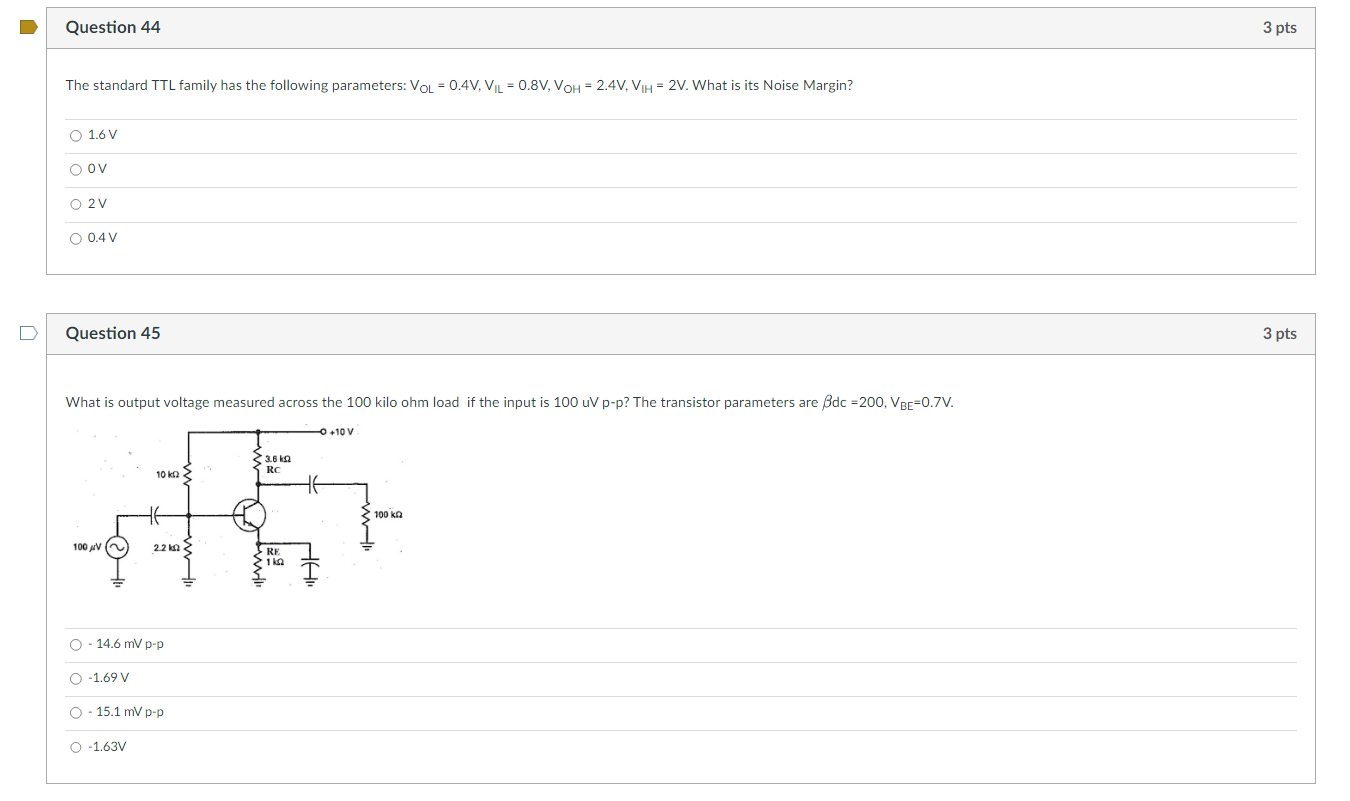Pick the -1.63V answer for Question 45
1350x801 pixels.
[x=76, y=747]
